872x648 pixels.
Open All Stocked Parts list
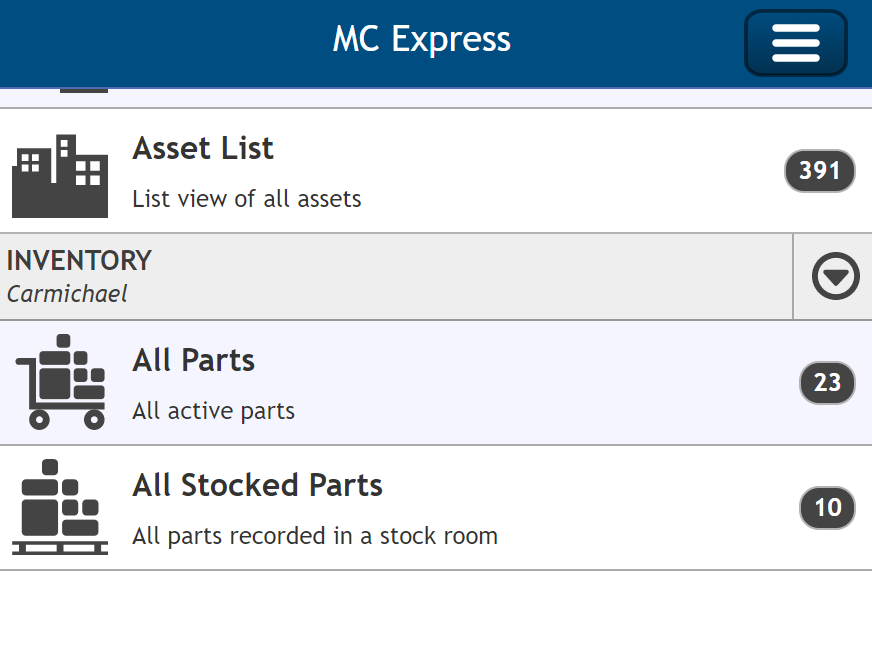(436, 508)
